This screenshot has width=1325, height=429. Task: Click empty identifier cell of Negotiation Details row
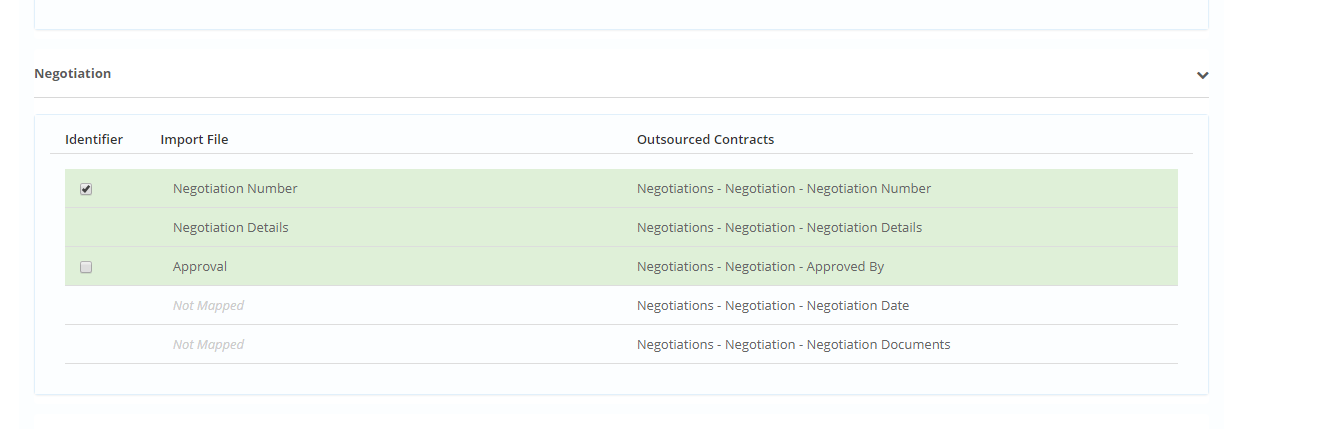click(86, 228)
